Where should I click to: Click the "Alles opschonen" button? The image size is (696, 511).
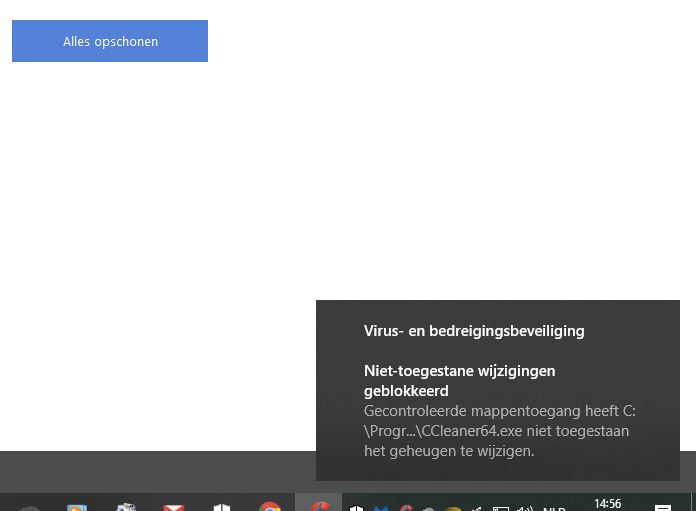[110, 41]
